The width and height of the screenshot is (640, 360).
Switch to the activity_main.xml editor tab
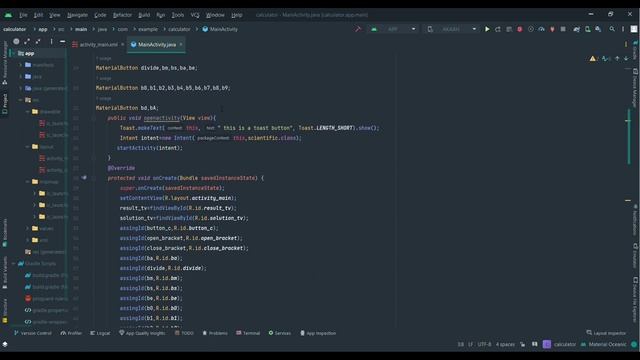98,44
